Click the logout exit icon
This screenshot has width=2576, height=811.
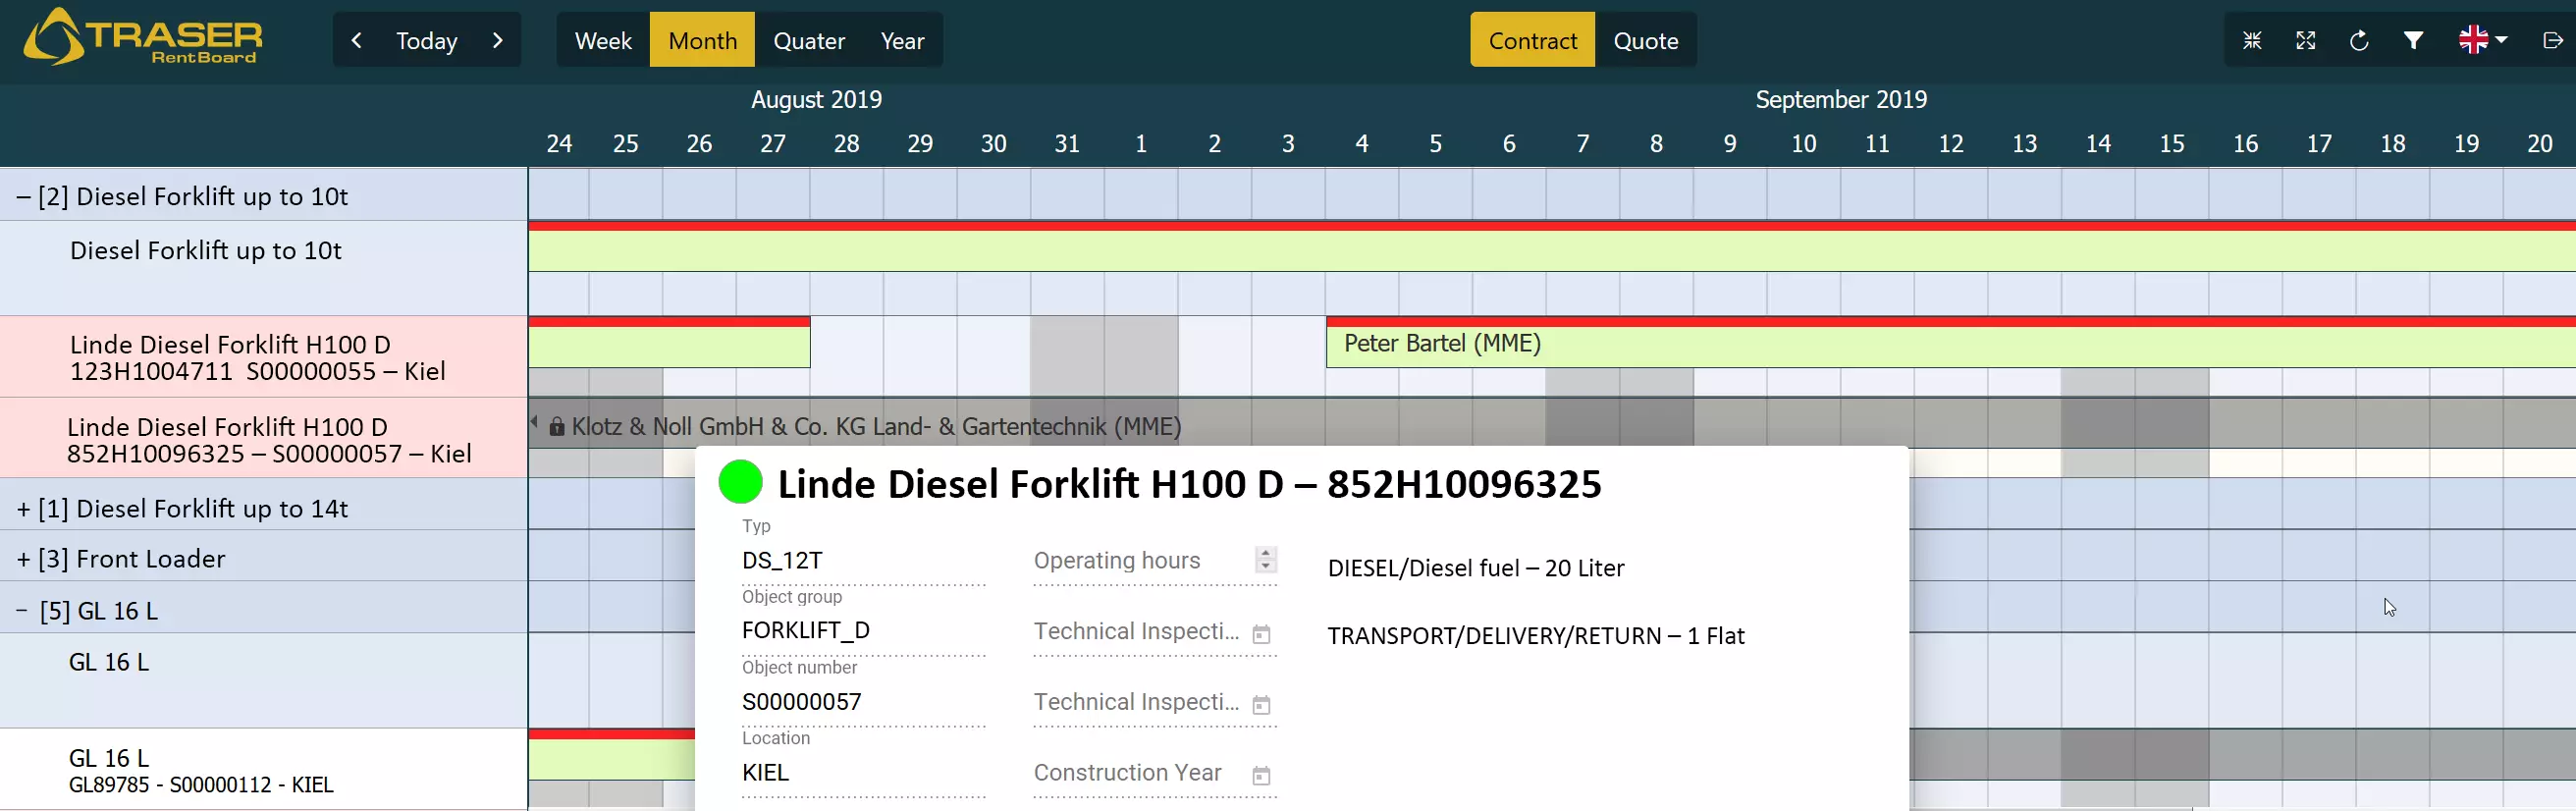pyautogui.click(x=2551, y=41)
